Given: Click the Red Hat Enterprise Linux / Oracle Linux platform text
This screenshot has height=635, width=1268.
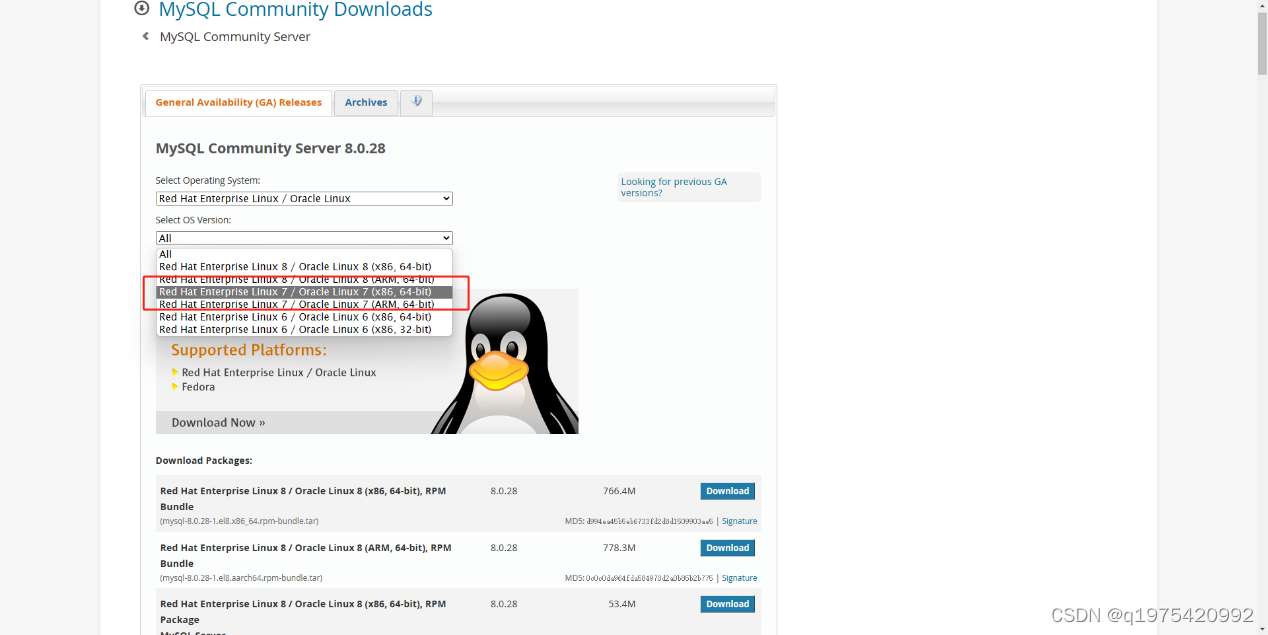Looking at the screenshot, I should tap(279, 372).
